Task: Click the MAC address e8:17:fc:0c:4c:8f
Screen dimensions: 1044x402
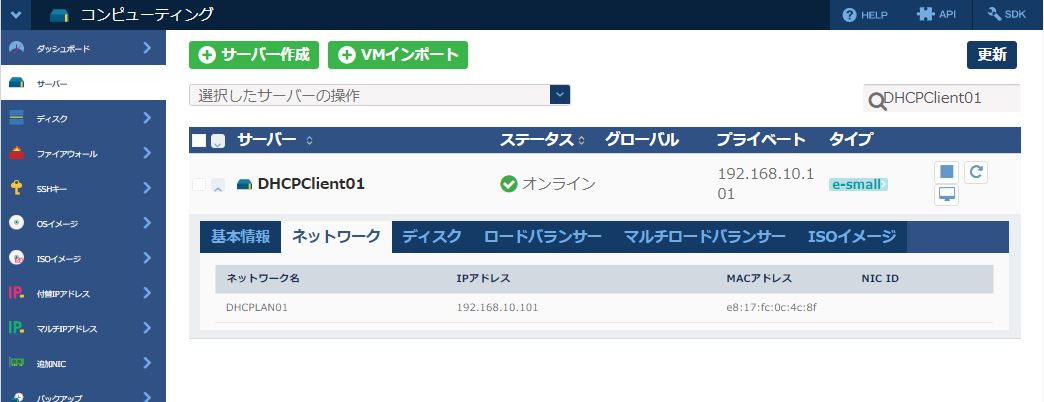Action: 771,308
